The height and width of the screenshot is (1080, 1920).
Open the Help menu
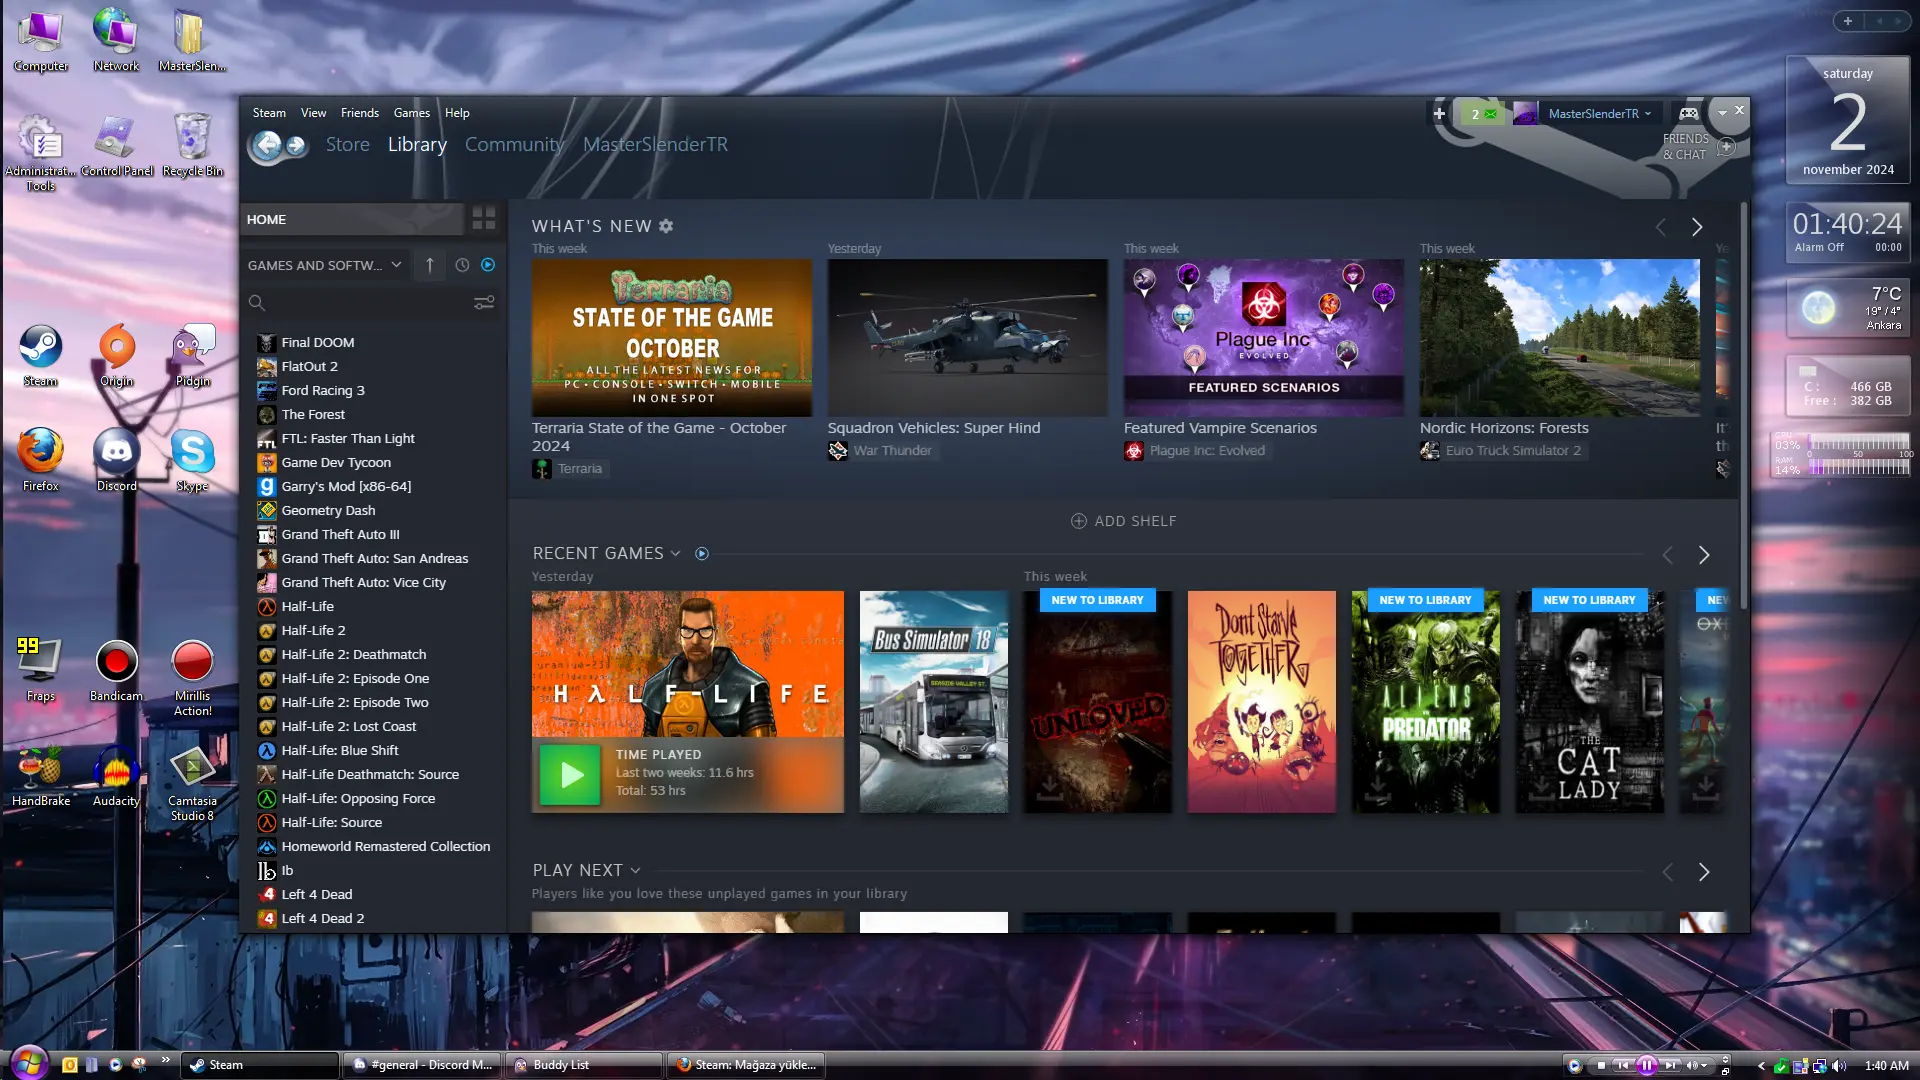tap(457, 113)
